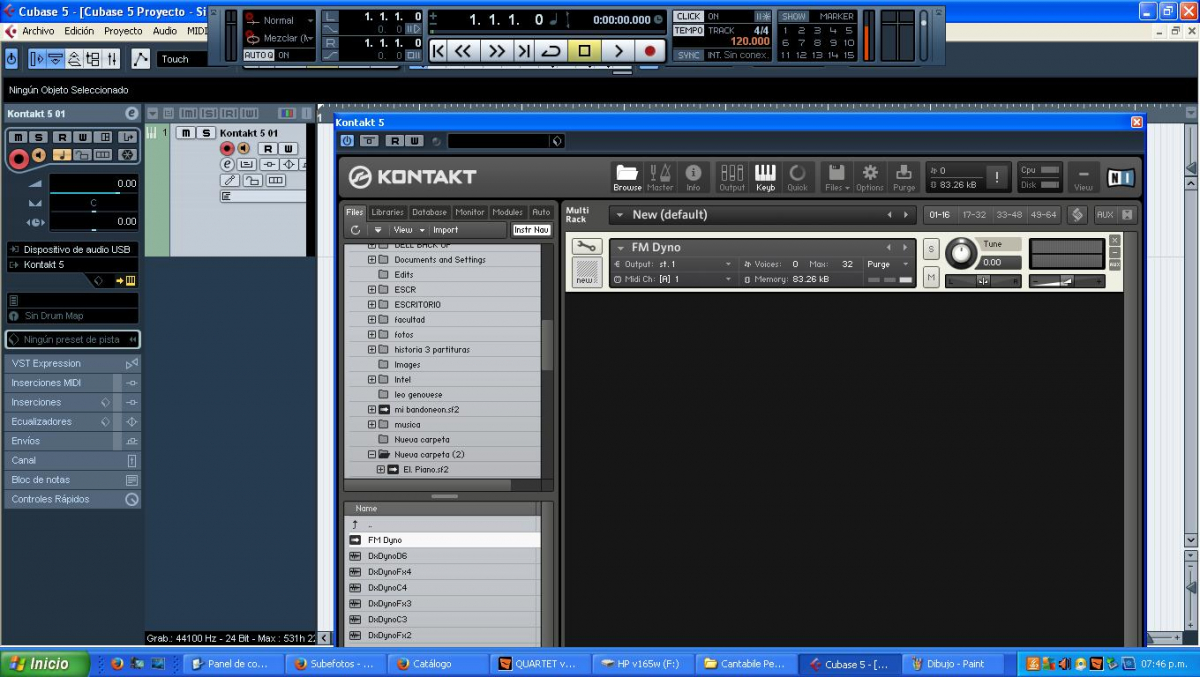1200x677 pixels.
Task: Open Firefox icon in quick launch
Action: tap(117, 663)
